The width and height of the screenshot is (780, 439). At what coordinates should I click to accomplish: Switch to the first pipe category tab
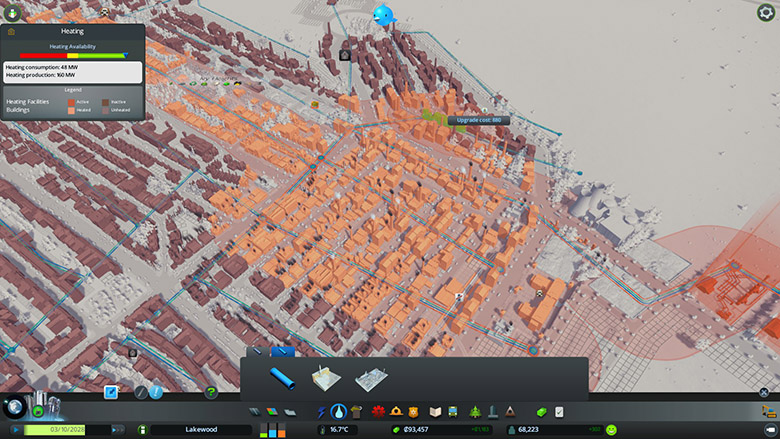coord(258,352)
